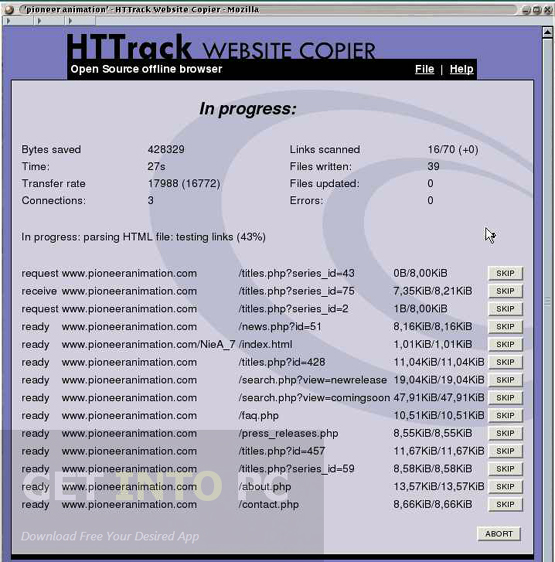Open the Help menu link
Image resolution: width=555 pixels, height=562 pixels.
tap(461, 69)
